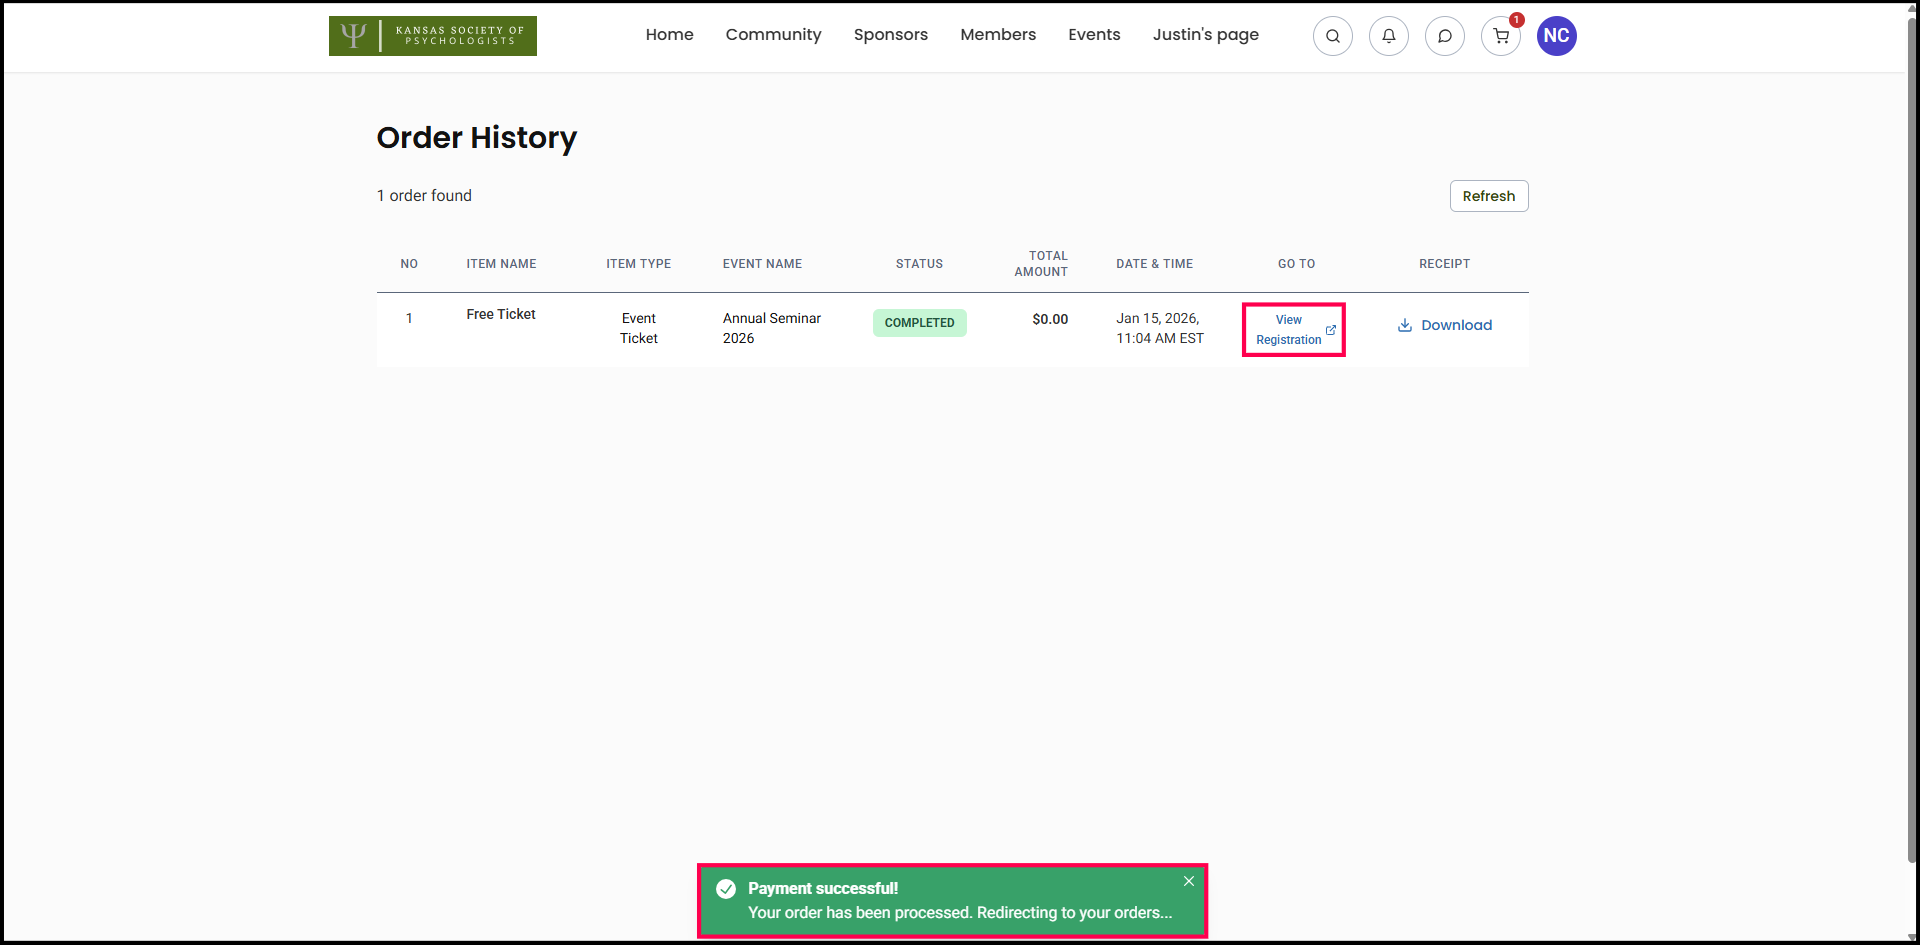Viewport: 1920px width, 945px height.
Task: Click the Download receipt link
Action: (x=1456, y=325)
